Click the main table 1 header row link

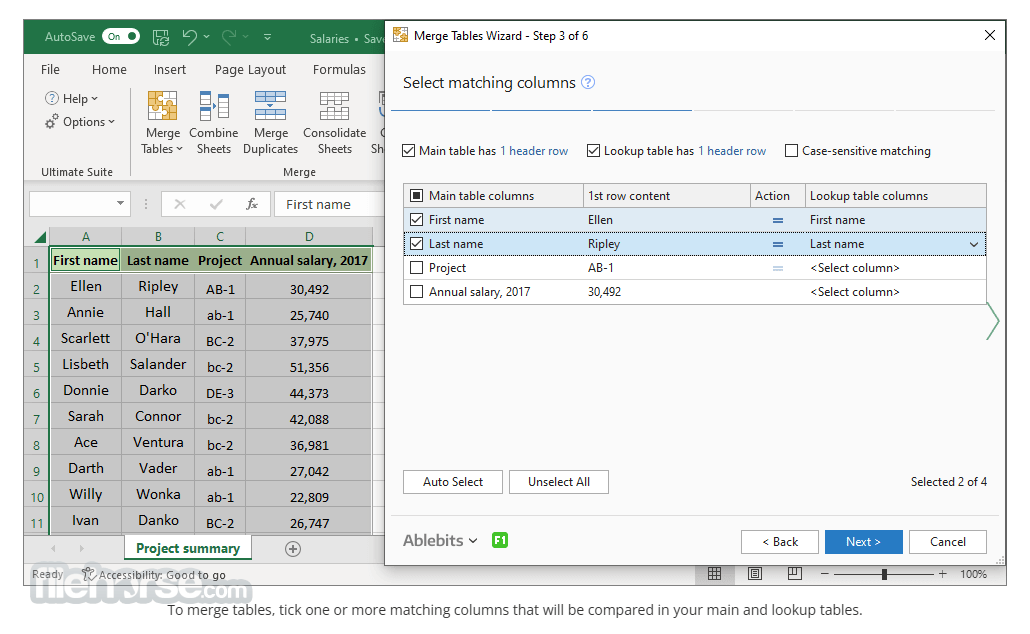[534, 151]
